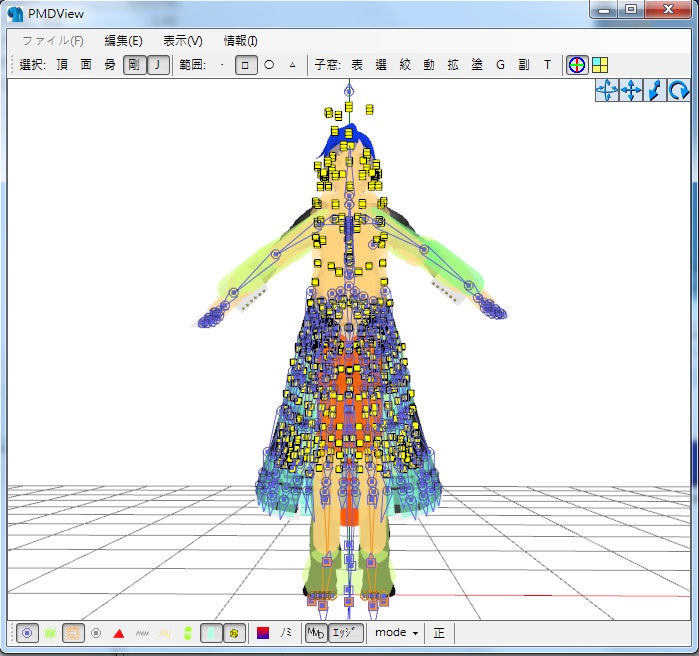Toggle the green capsule display icon
Viewport: 699px width, 656px height.
pos(188,633)
